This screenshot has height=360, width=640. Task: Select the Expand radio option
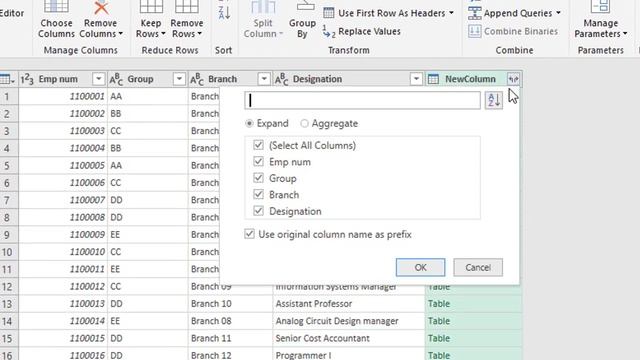(x=249, y=123)
